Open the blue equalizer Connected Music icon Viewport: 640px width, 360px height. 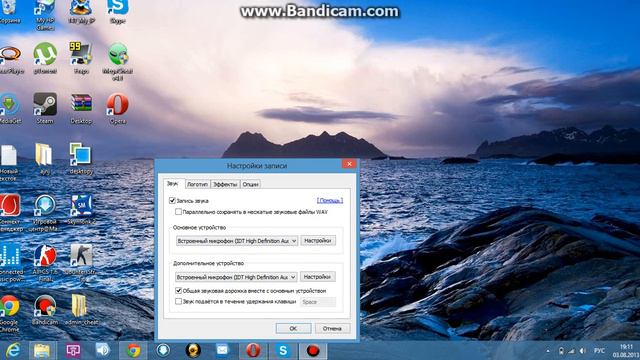click(x=11, y=263)
